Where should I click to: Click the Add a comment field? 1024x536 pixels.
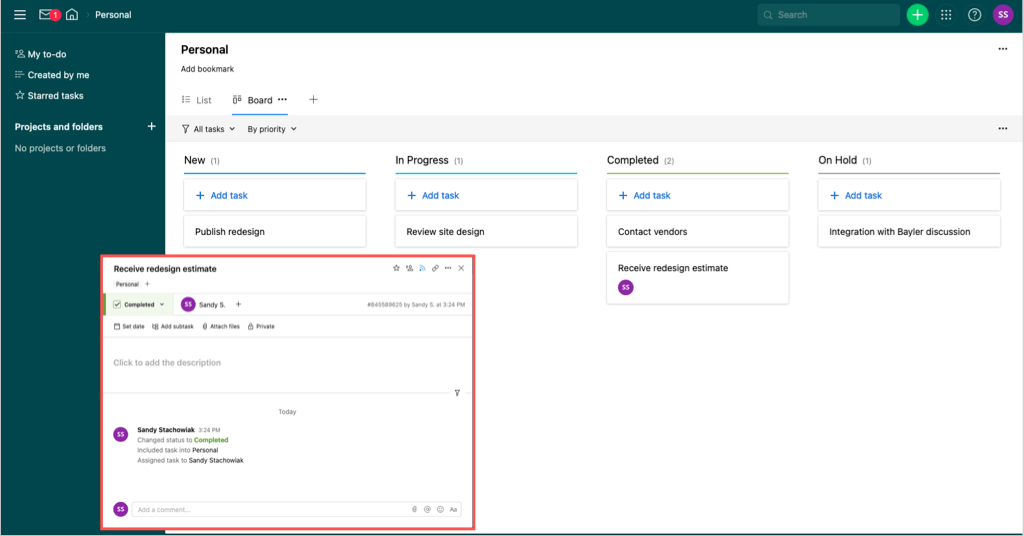(270, 509)
